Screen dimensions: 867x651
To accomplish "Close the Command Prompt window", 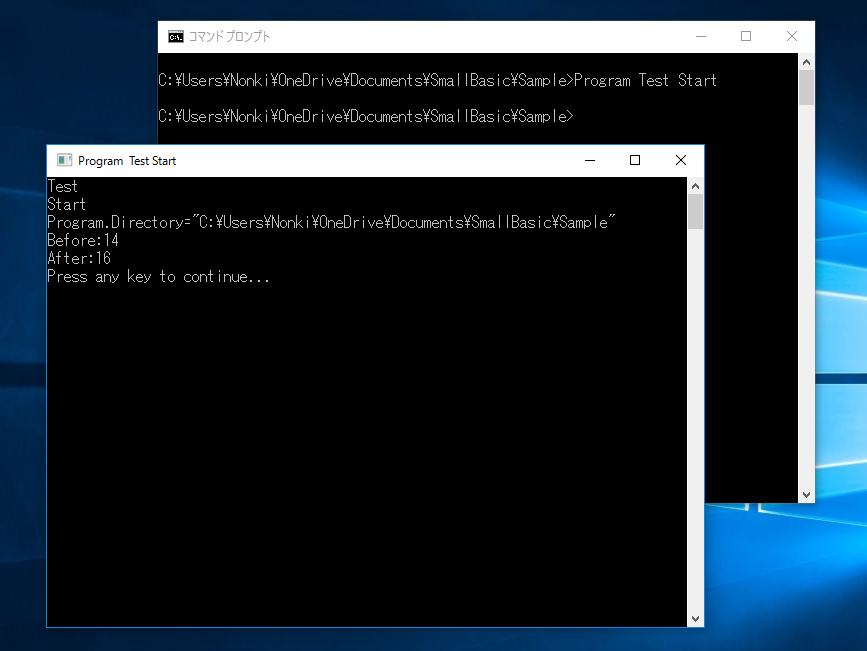I will coord(792,37).
